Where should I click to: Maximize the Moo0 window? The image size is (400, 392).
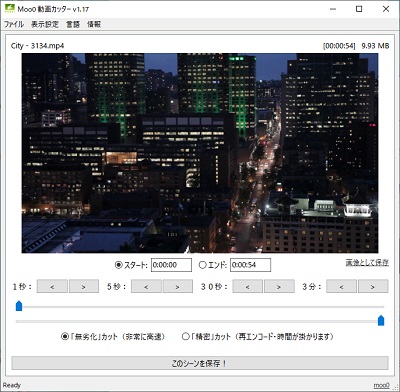coord(359,9)
